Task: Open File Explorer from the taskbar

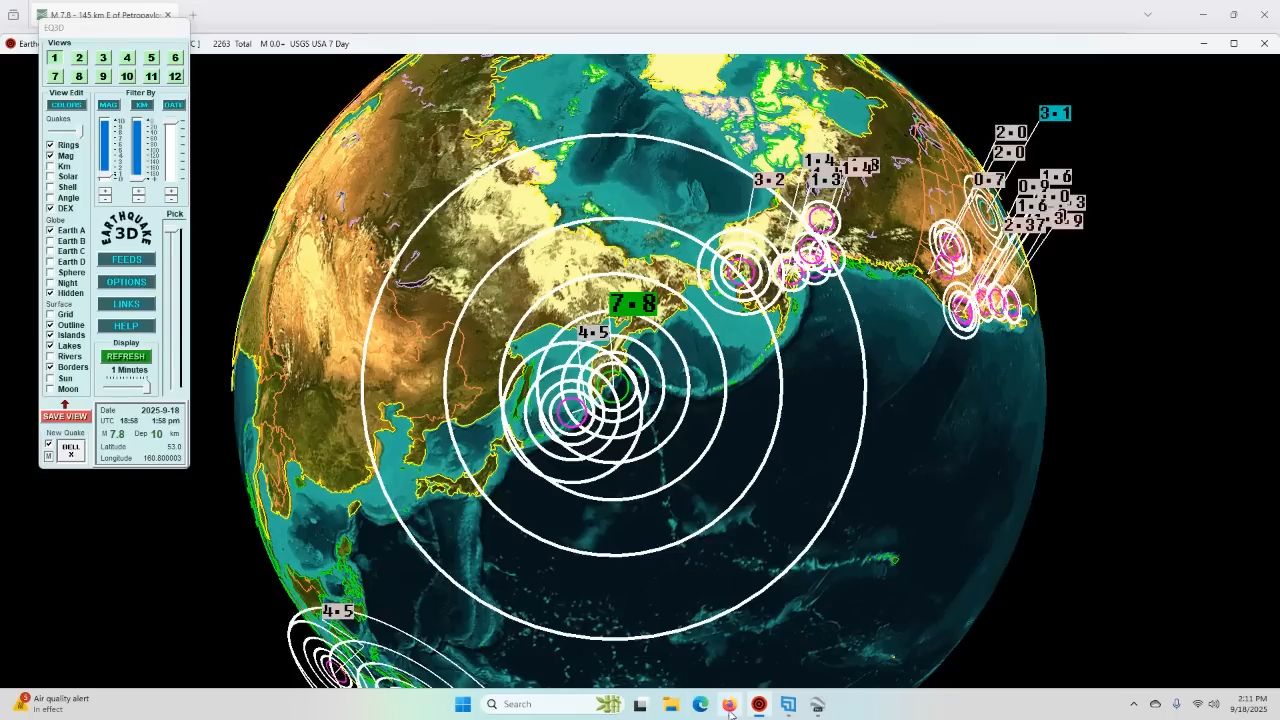Action: tap(670, 704)
